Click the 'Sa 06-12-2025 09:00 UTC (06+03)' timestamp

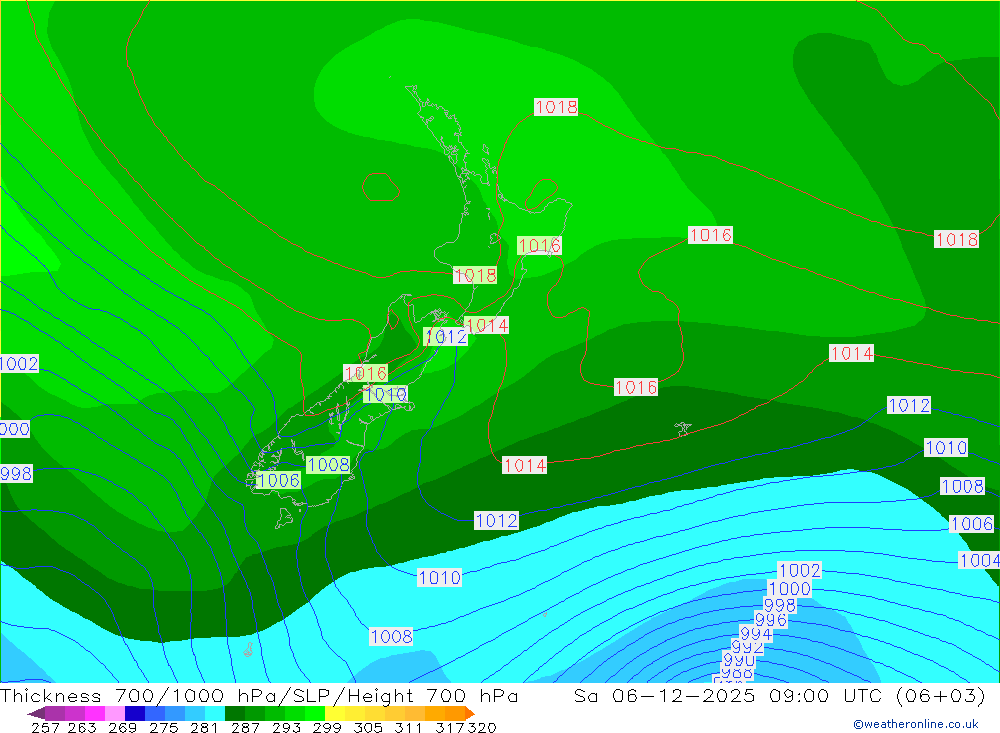(780, 695)
